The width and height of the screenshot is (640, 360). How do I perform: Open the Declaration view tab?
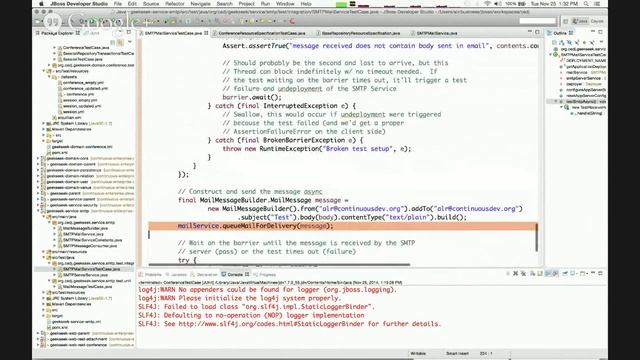(x=204, y=275)
